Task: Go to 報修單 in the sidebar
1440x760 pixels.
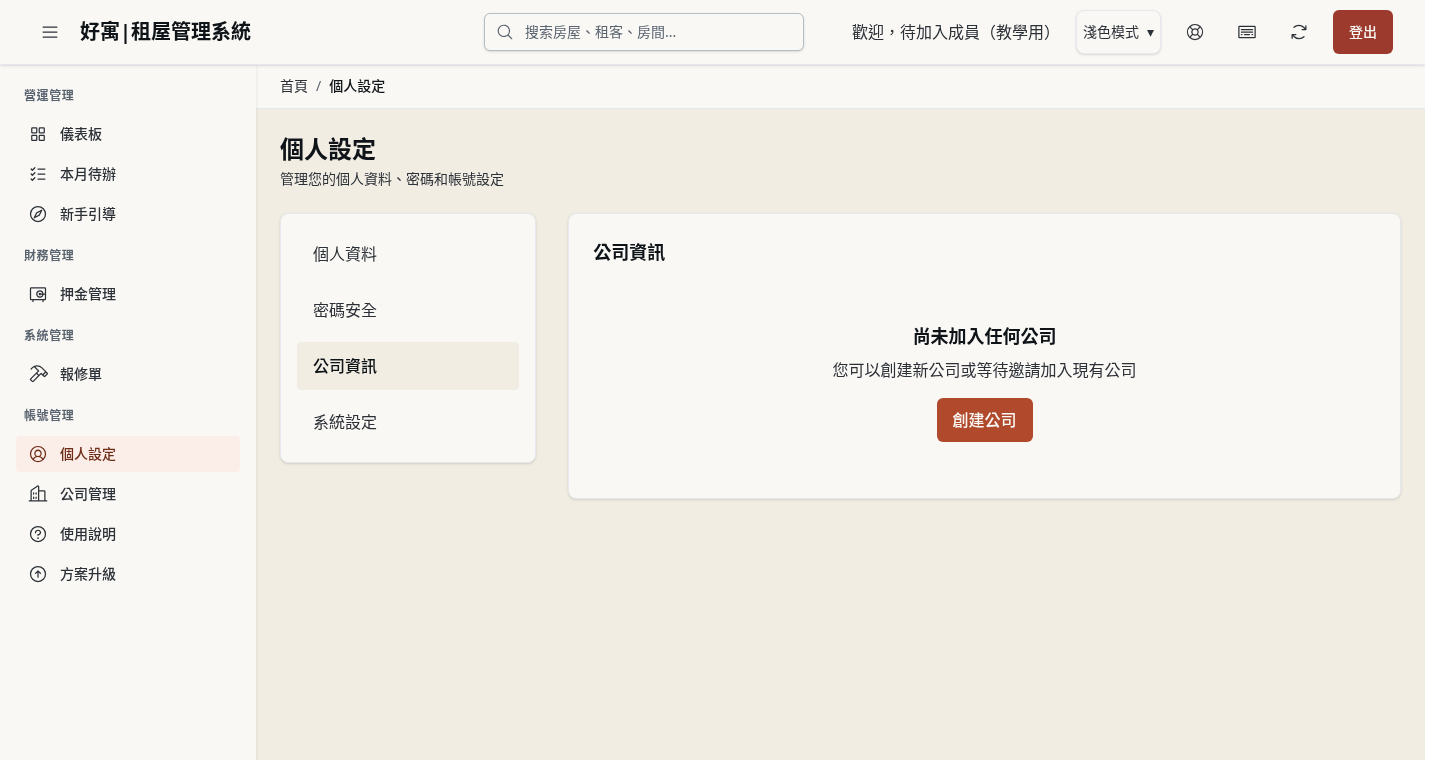Action: (x=128, y=374)
